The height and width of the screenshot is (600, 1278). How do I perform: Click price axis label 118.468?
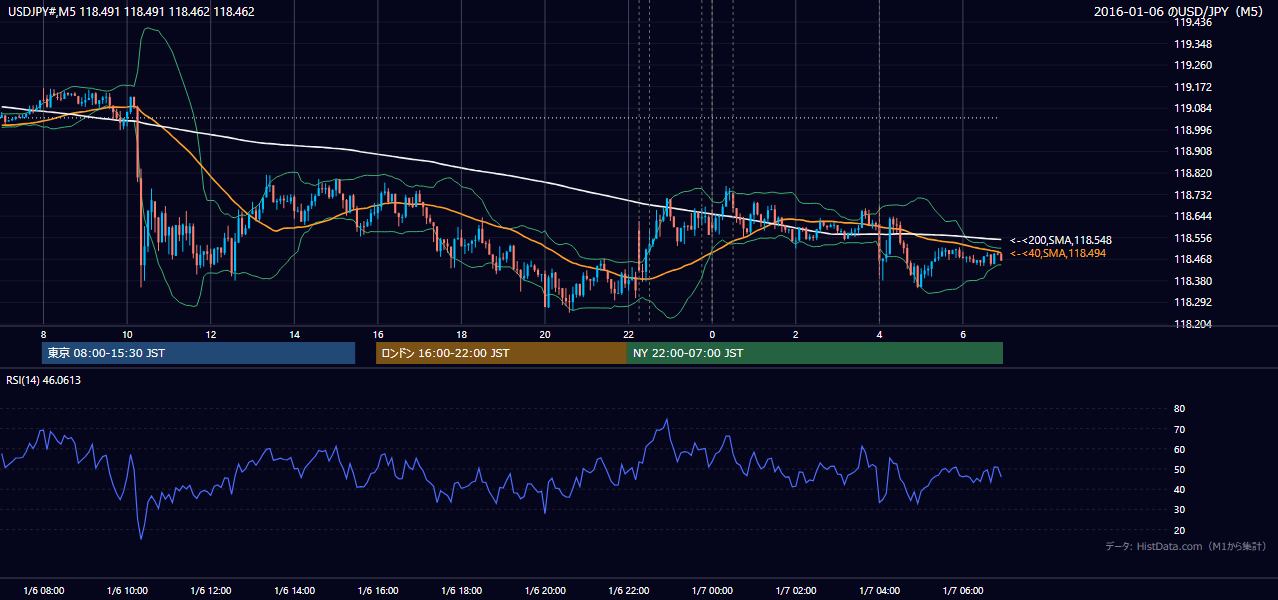[x=1192, y=259]
